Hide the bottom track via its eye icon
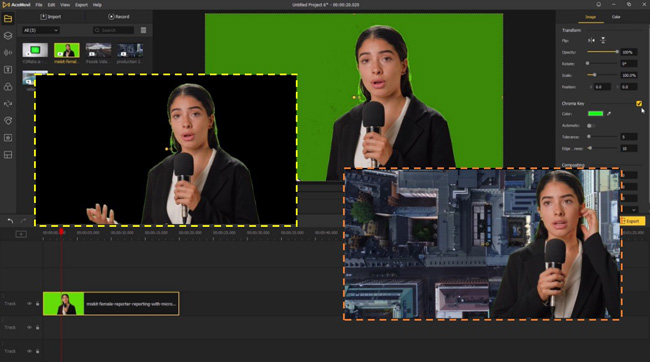The height and width of the screenshot is (362, 650). coord(29,351)
